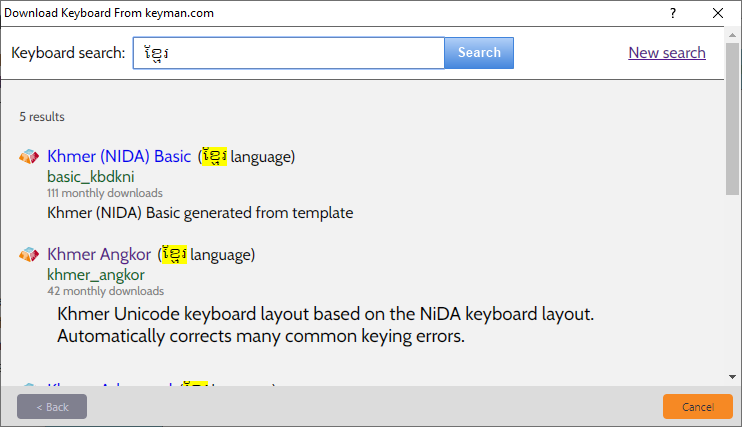Open the help question mark button

[x=672, y=13]
